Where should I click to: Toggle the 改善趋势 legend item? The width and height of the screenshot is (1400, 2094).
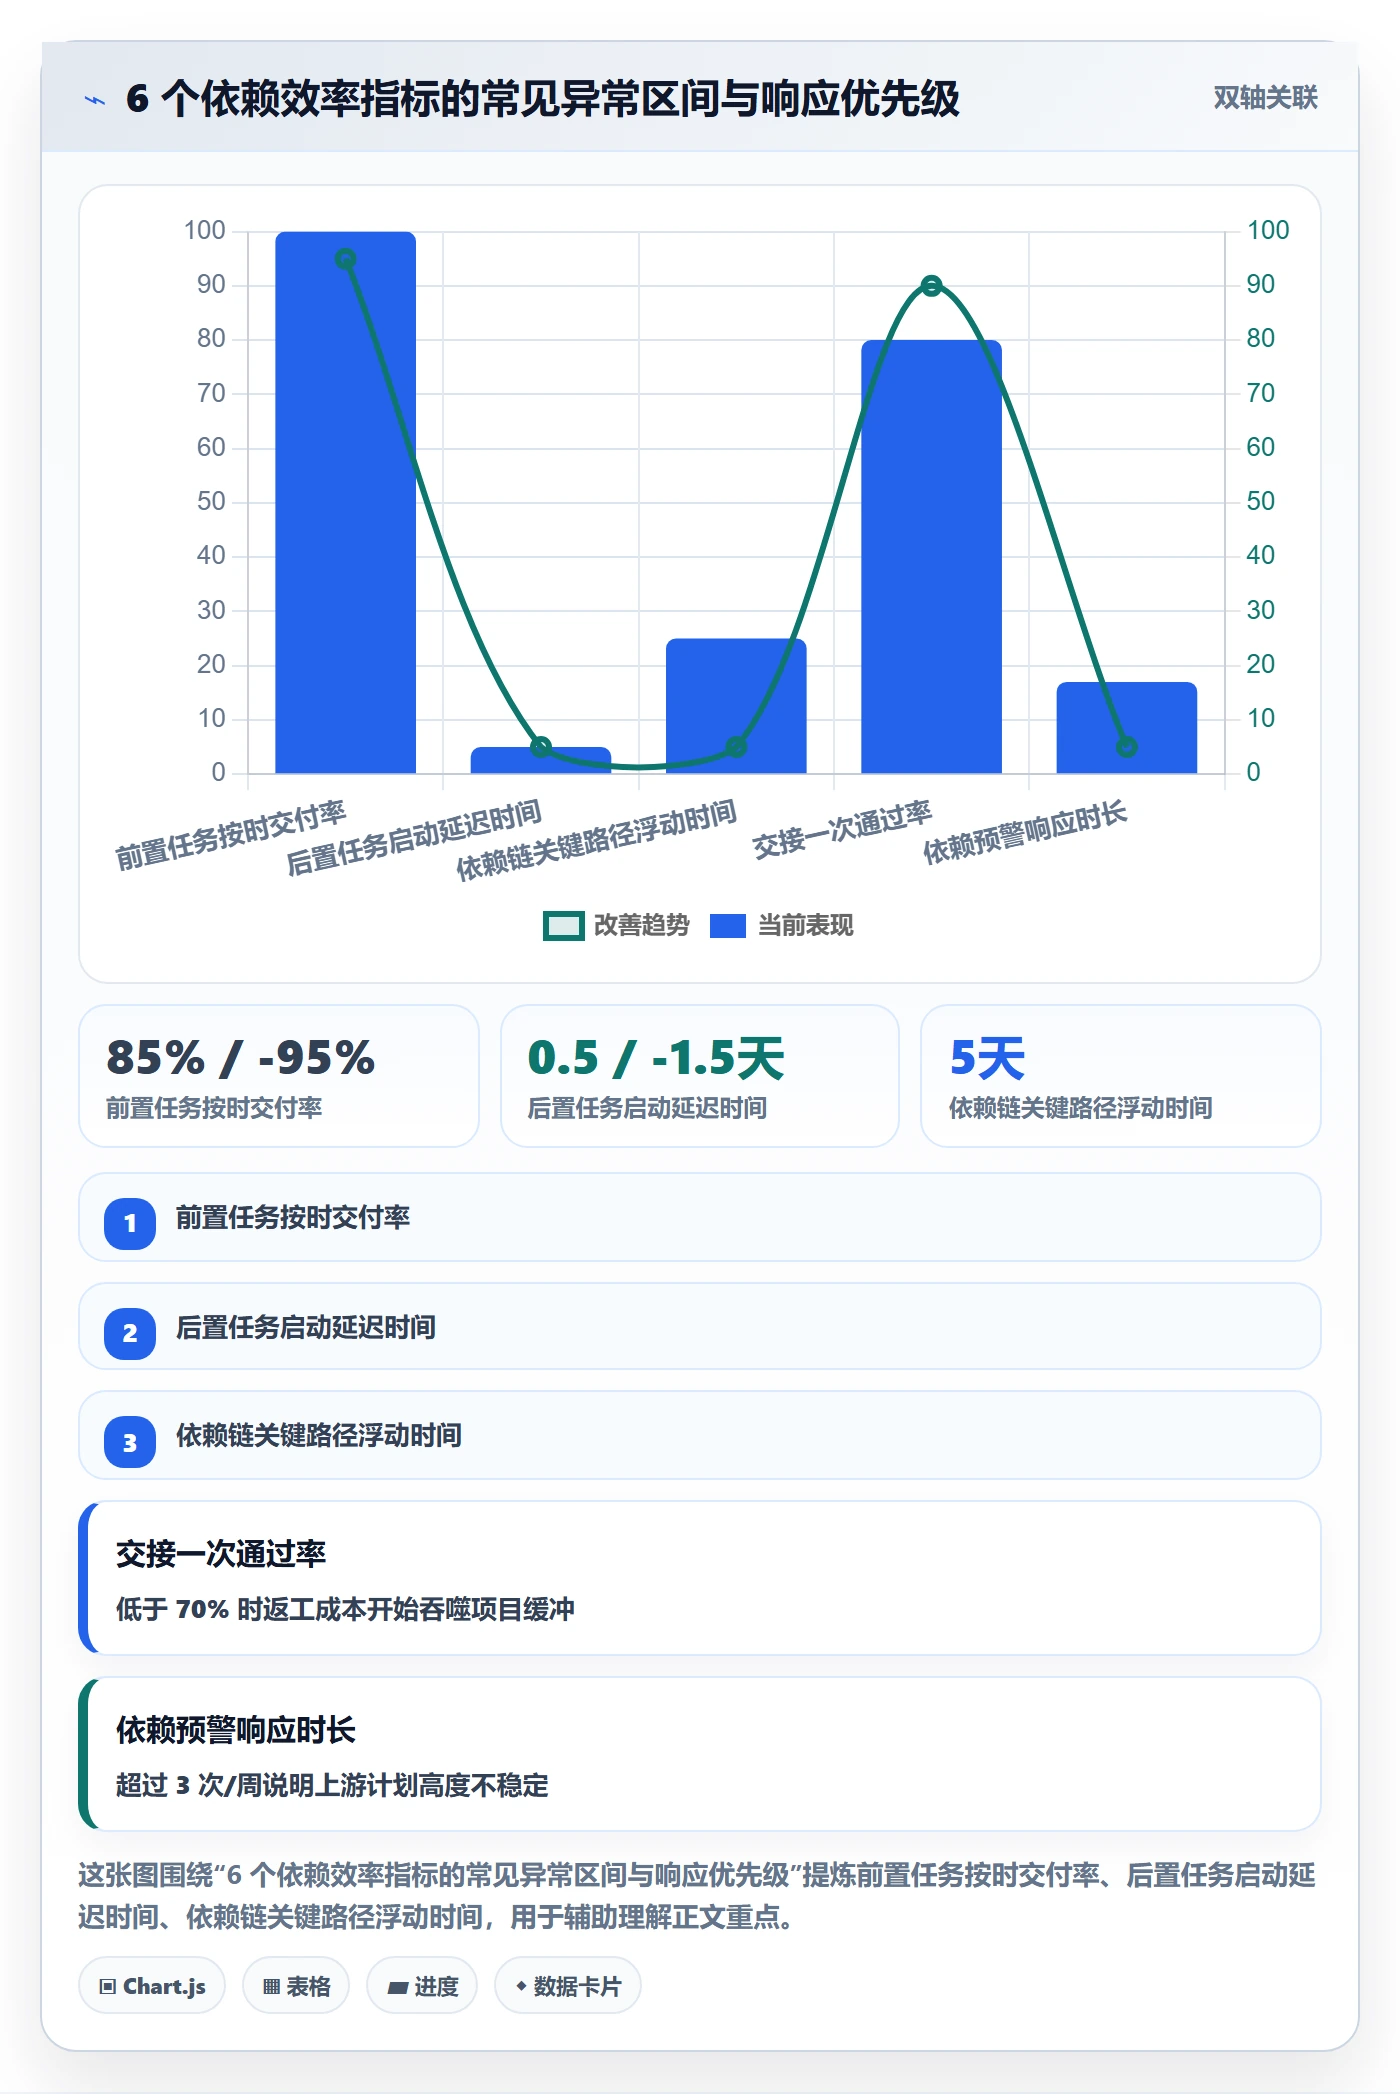(616, 926)
